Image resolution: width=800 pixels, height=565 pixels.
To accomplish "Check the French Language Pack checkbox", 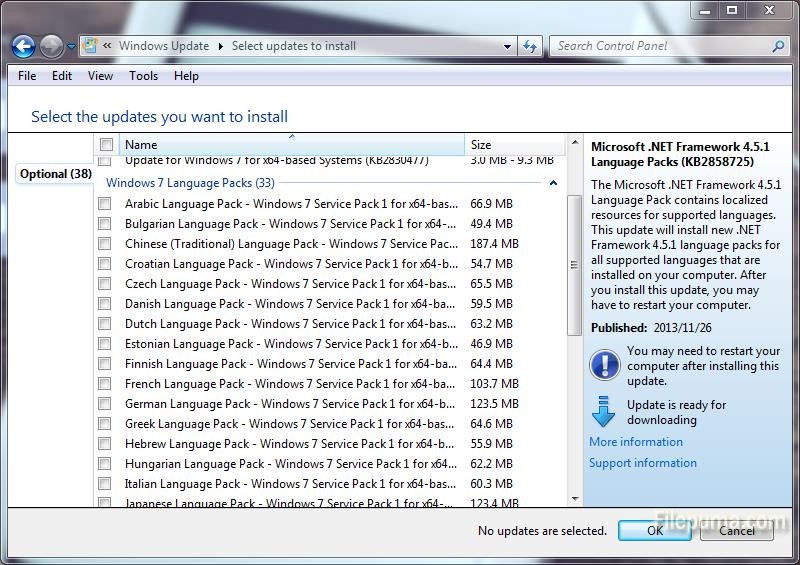I will point(105,383).
